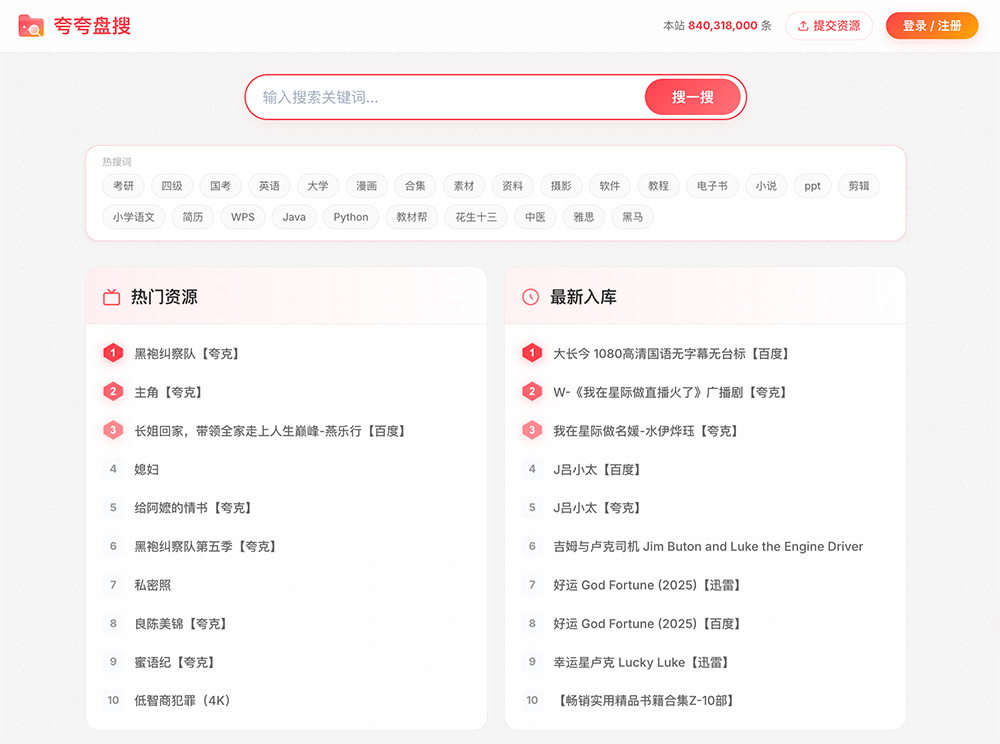This screenshot has height=744, width=1000.
Task: Select the Java hot search tag
Action: pyautogui.click(x=294, y=217)
